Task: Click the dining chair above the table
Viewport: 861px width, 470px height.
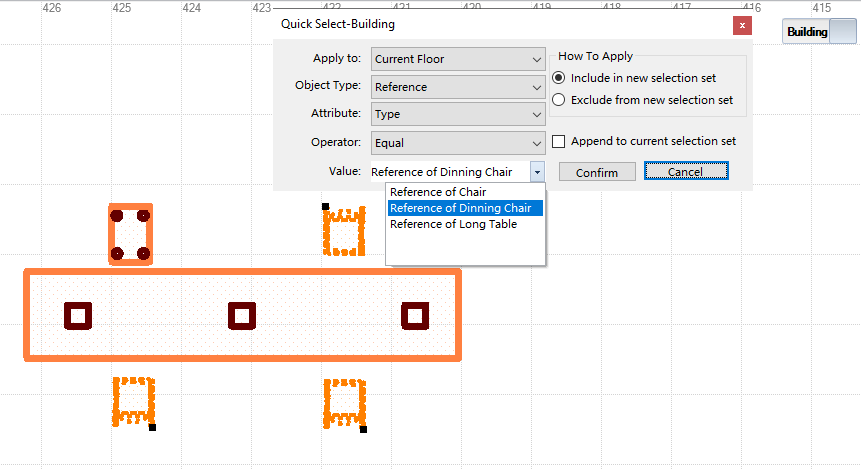Action: 343,232
